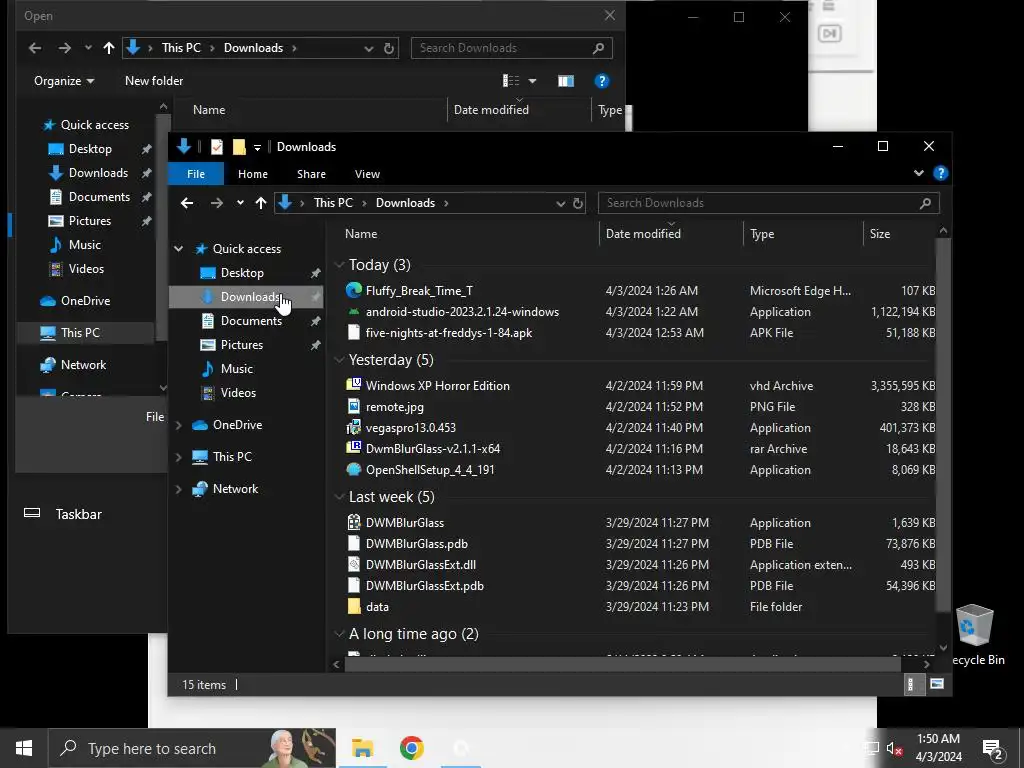Collapse the Last week (5) group

coord(339,497)
